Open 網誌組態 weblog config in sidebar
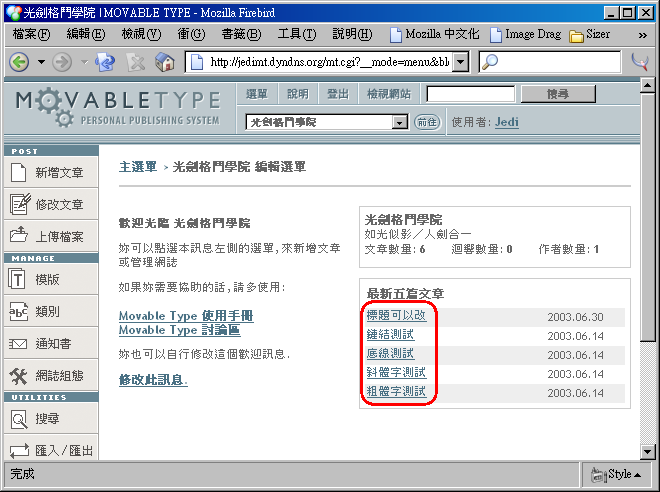This screenshot has height=492, width=660. (51, 375)
